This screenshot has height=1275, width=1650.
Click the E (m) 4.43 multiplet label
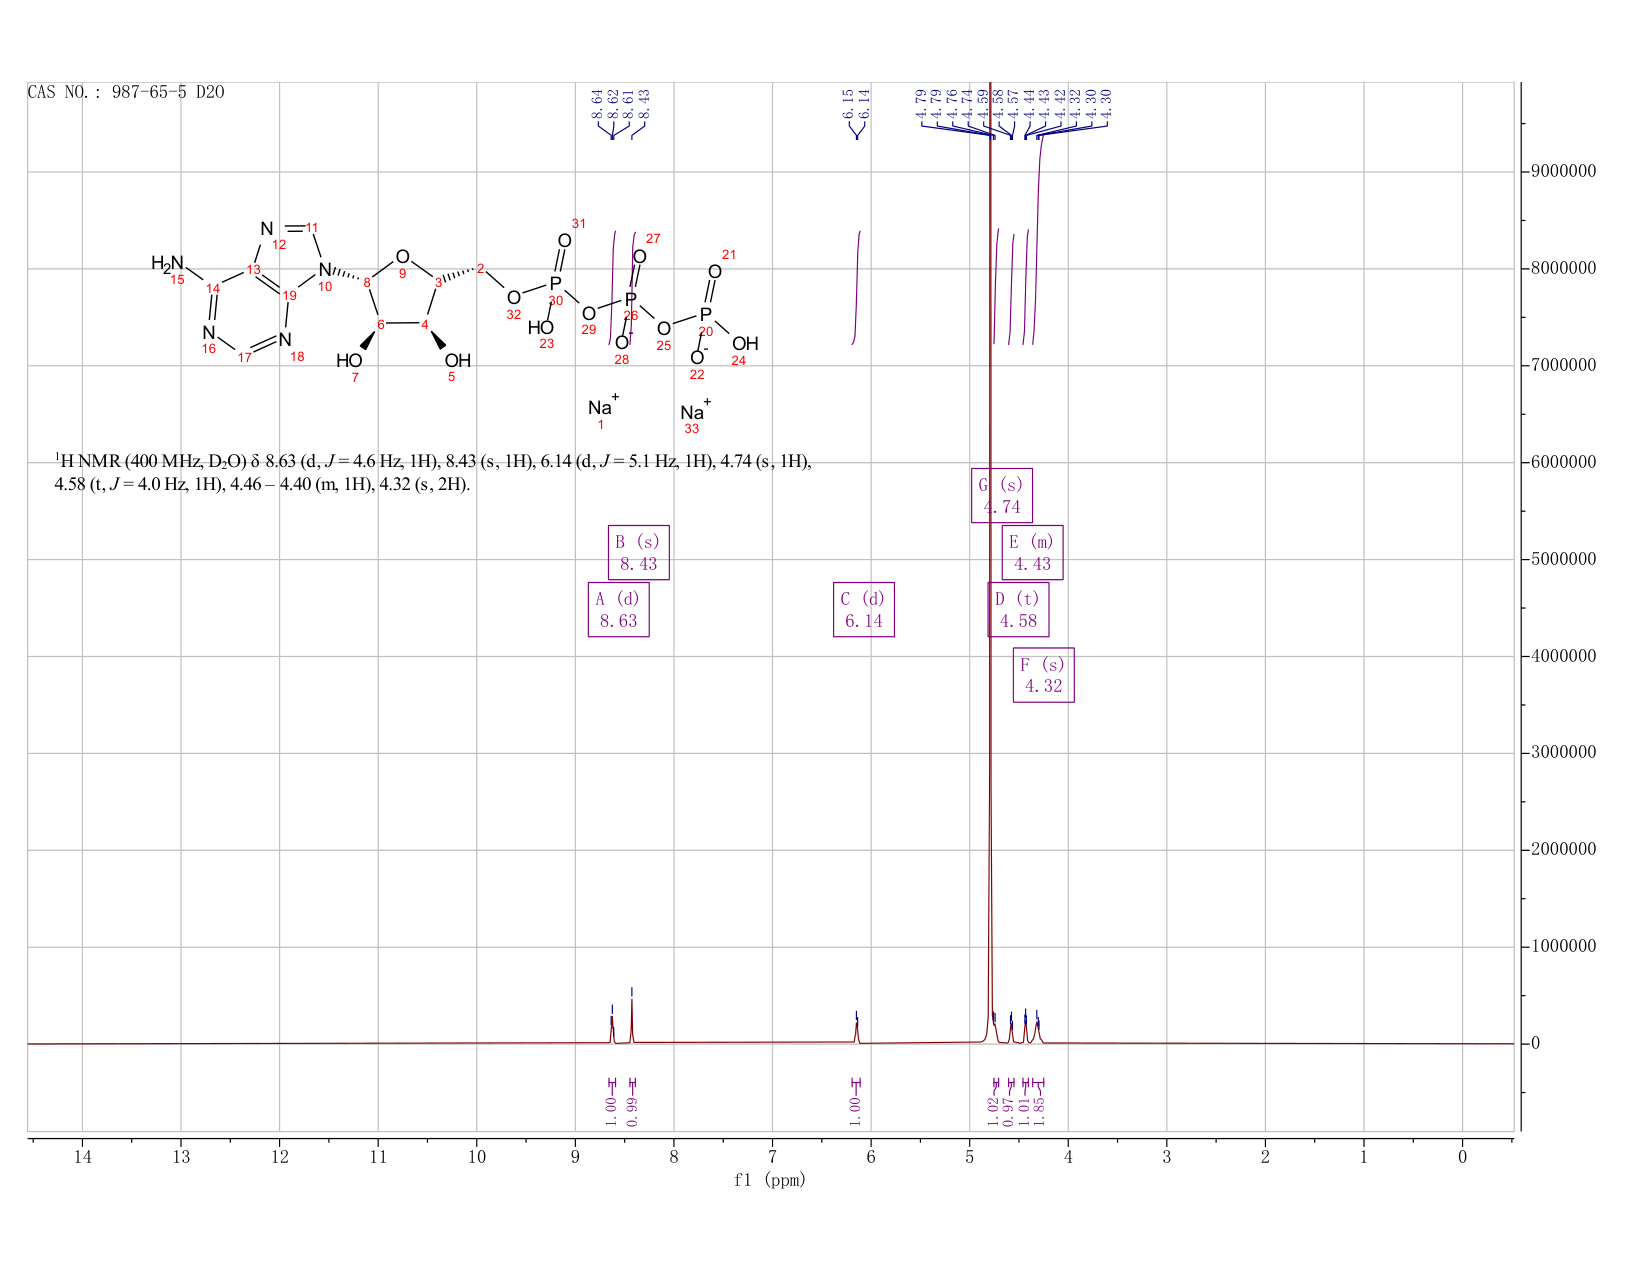click(x=1032, y=553)
